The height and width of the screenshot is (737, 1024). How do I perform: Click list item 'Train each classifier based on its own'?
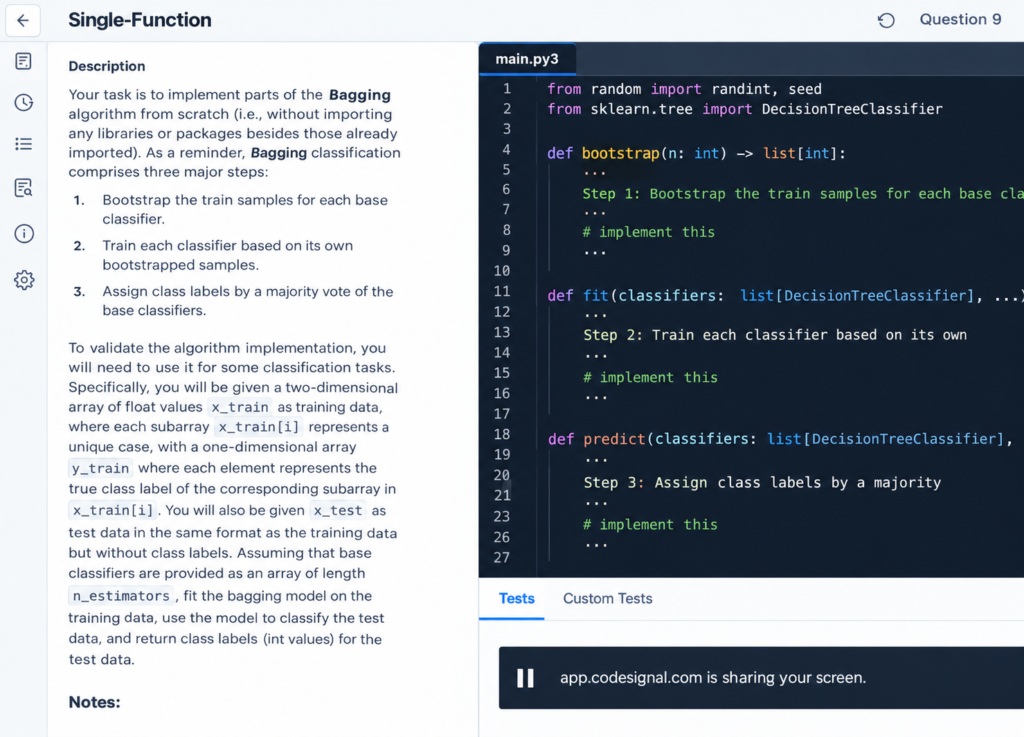click(x=227, y=255)
